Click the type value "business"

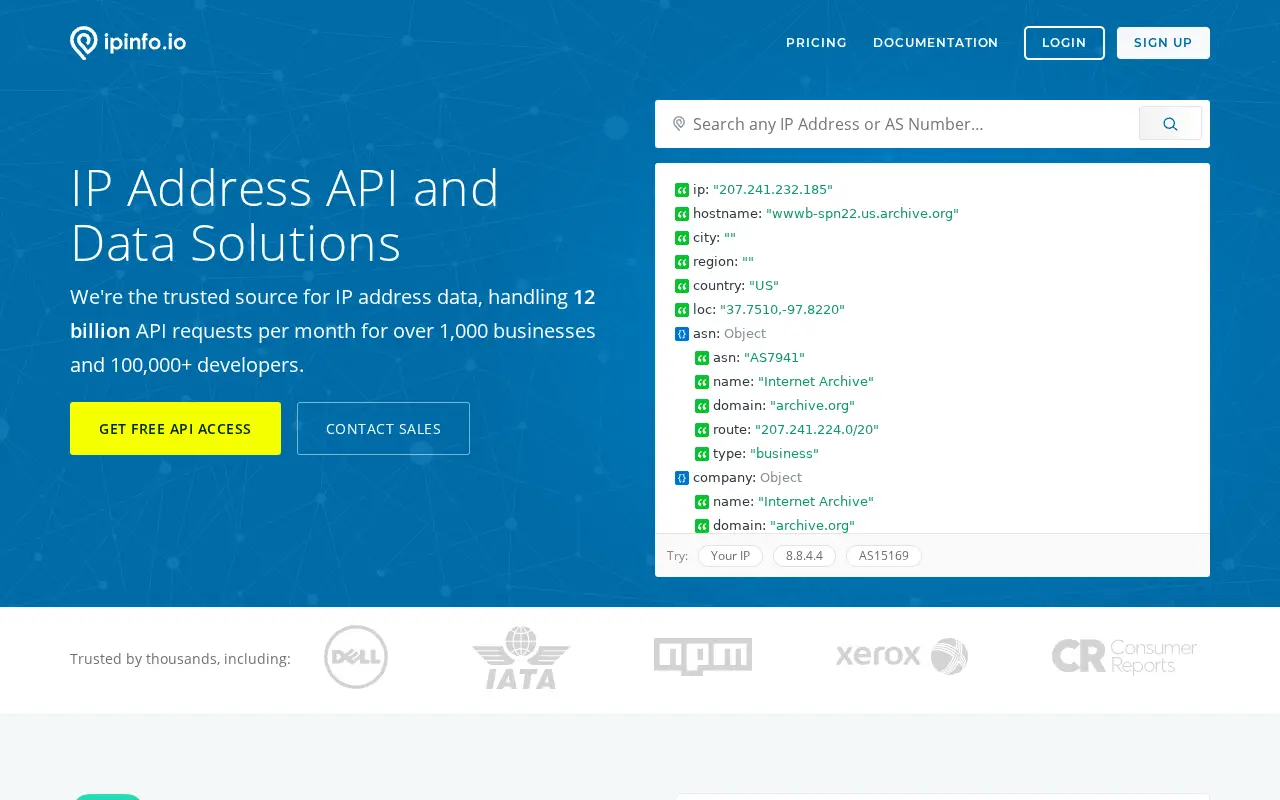tap(784, 454)
